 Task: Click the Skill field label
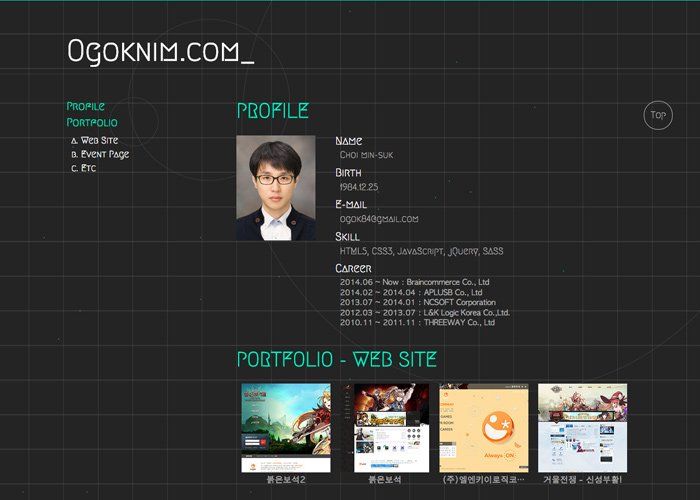pos(347,237)
